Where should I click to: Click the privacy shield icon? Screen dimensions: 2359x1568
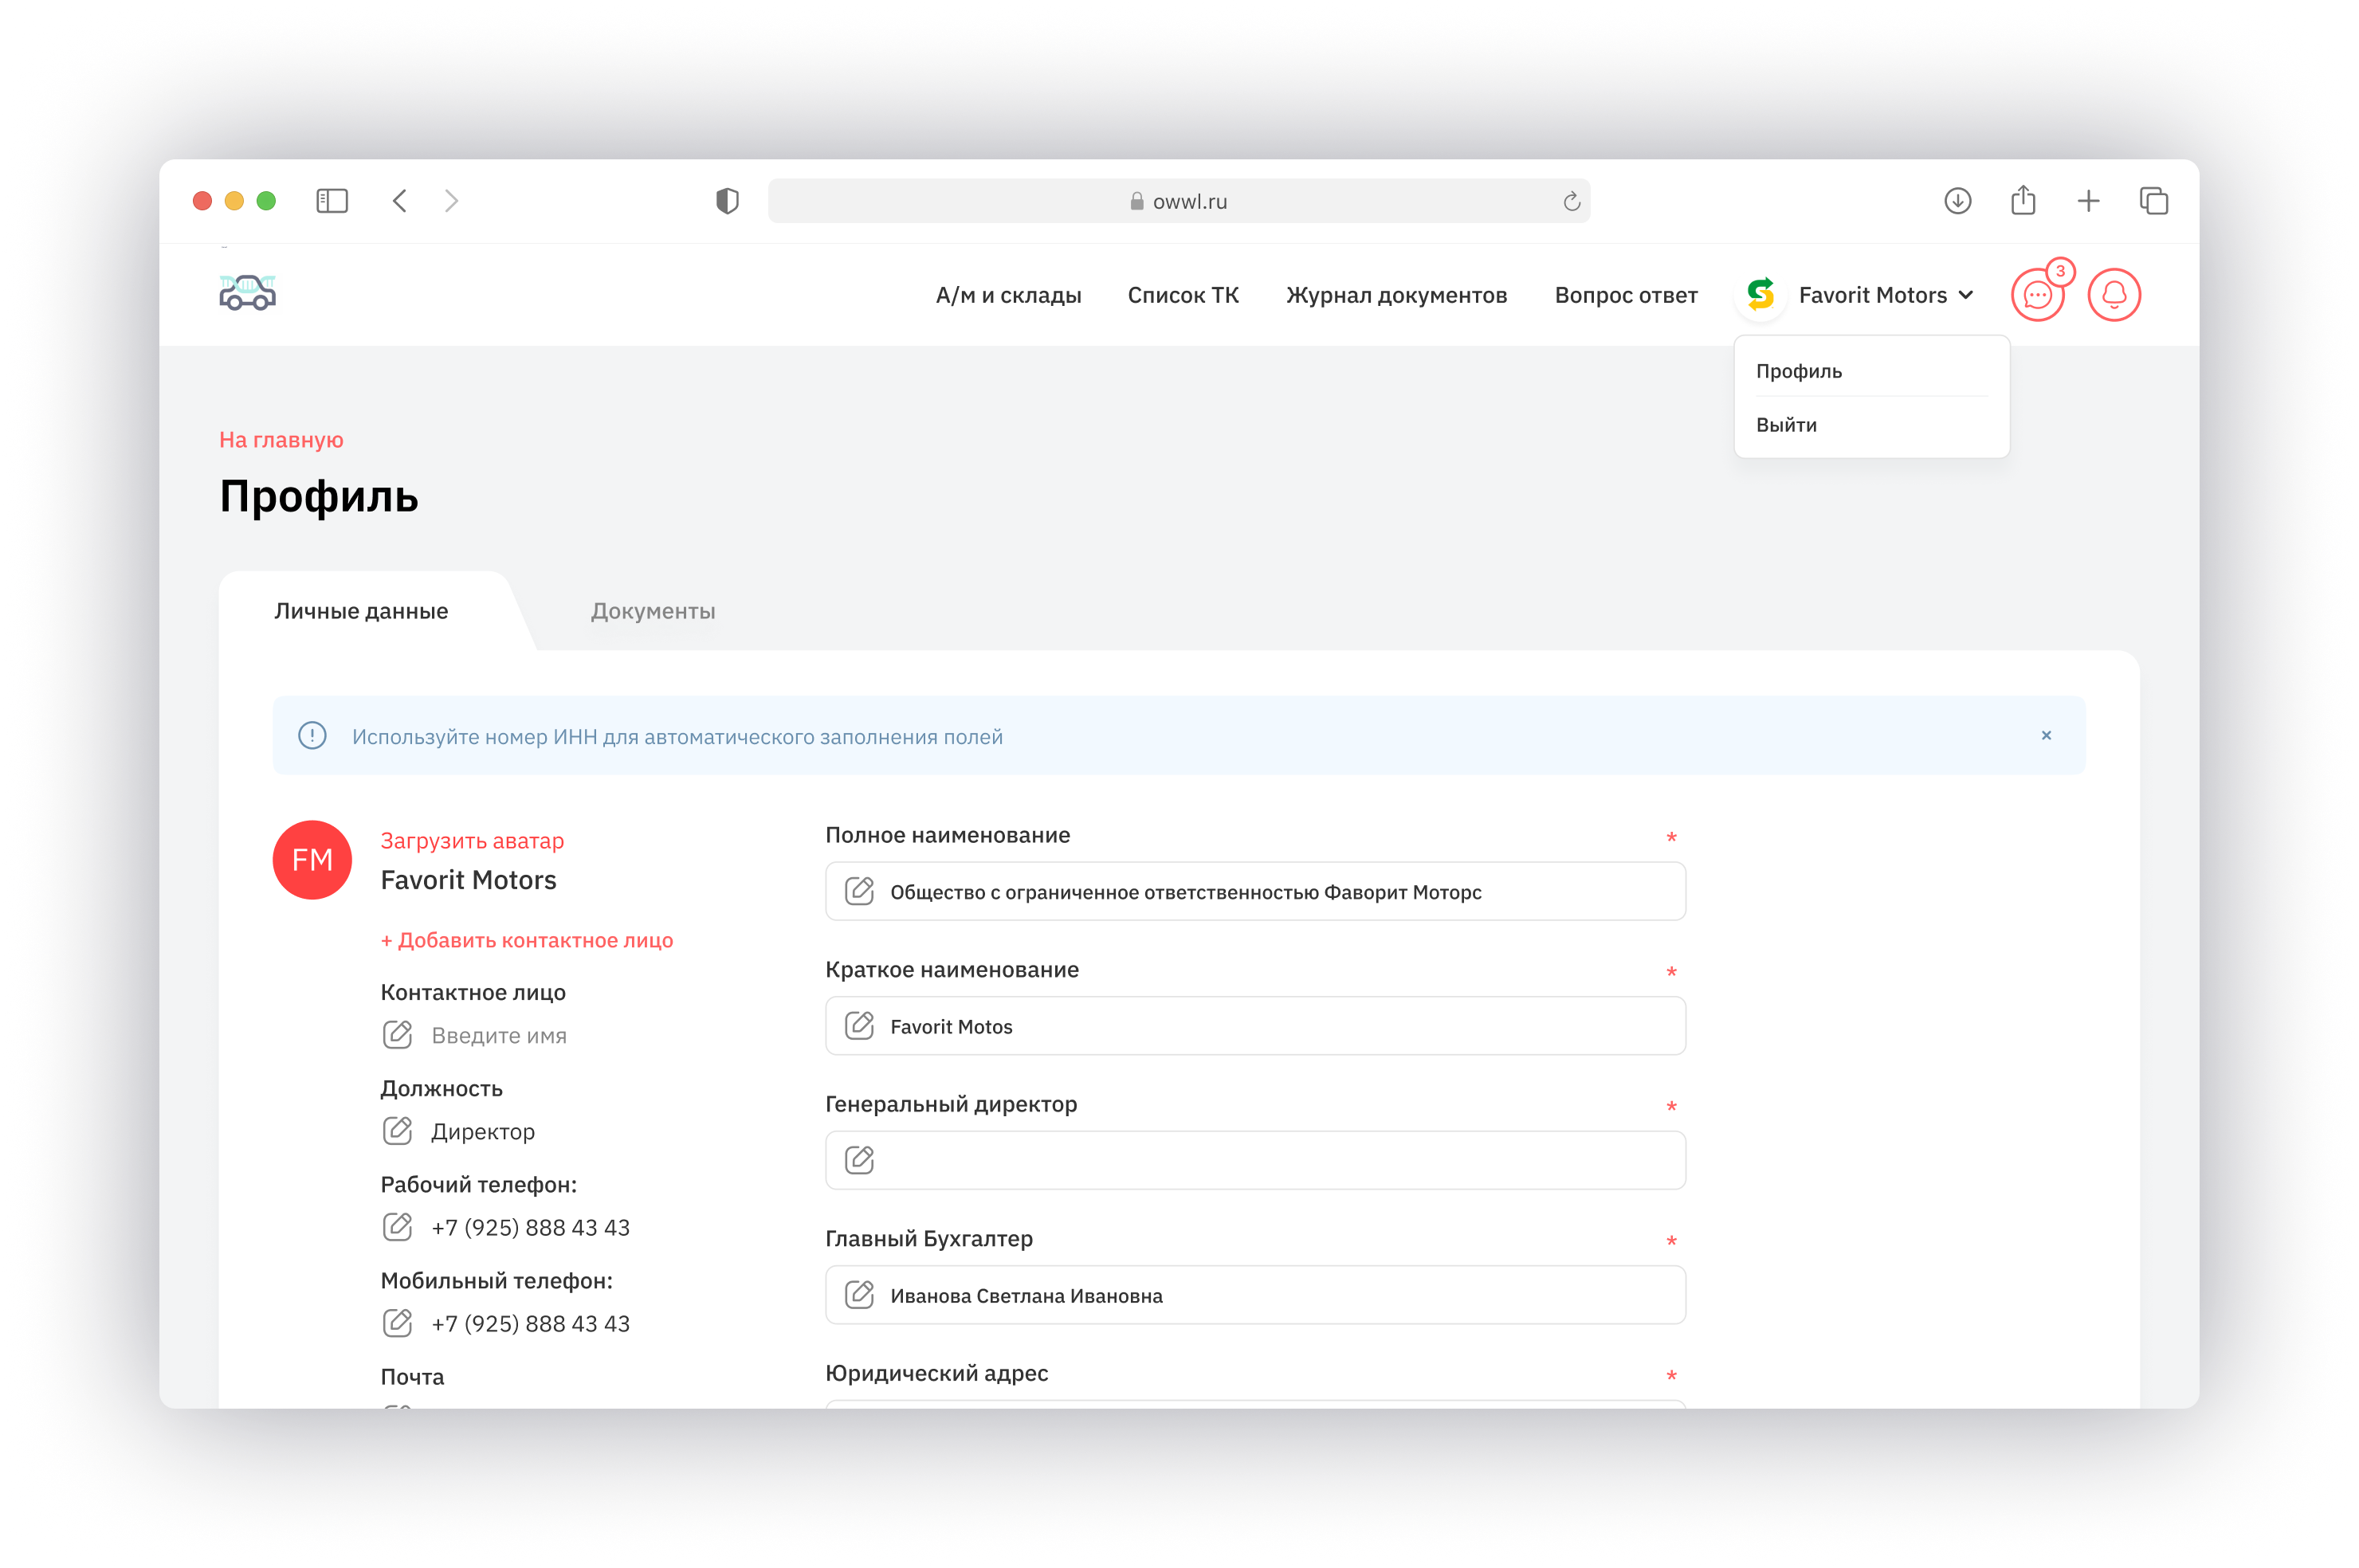click(727, 201)
